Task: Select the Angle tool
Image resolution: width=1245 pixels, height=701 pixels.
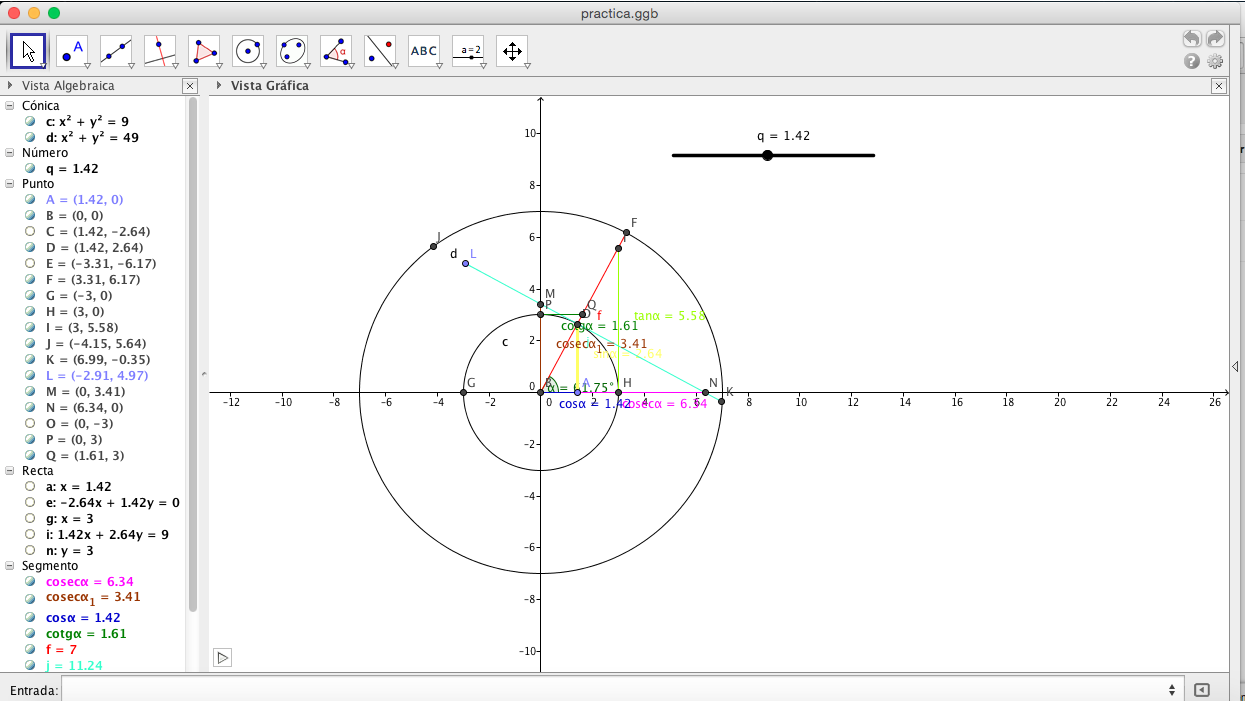Action: (x=335, y=49)
